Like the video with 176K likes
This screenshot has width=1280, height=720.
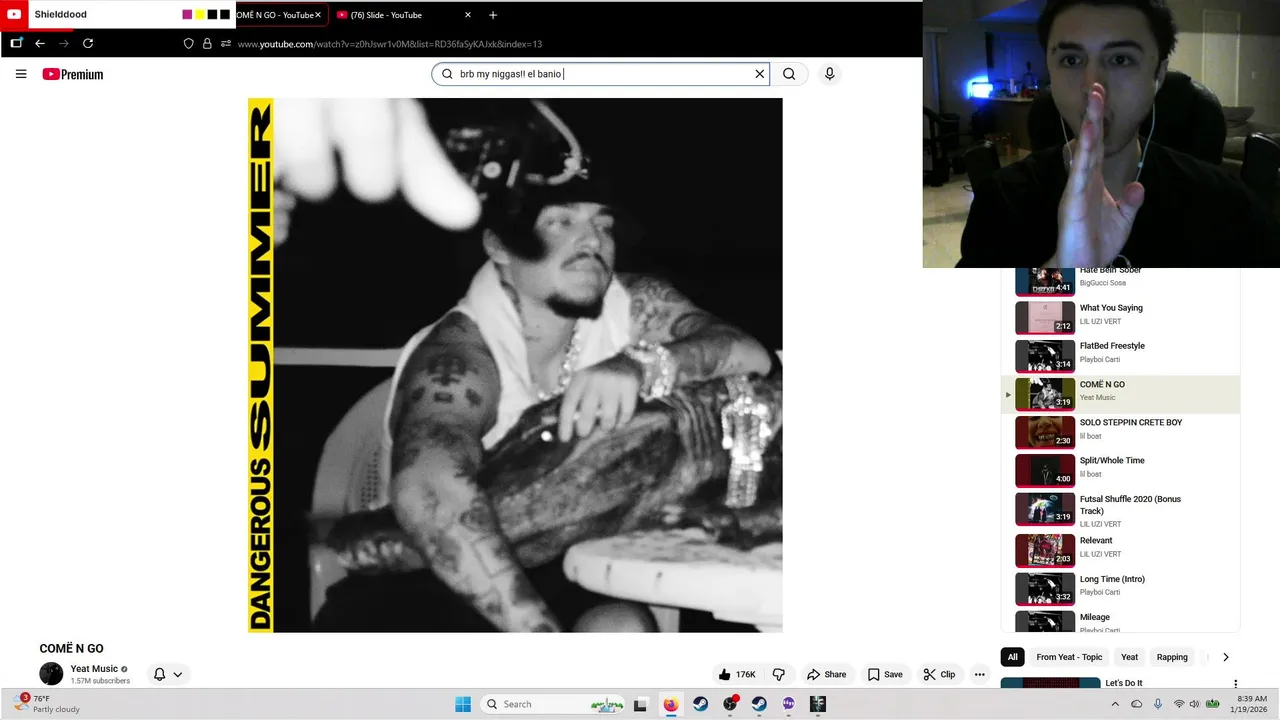(737, 674)
